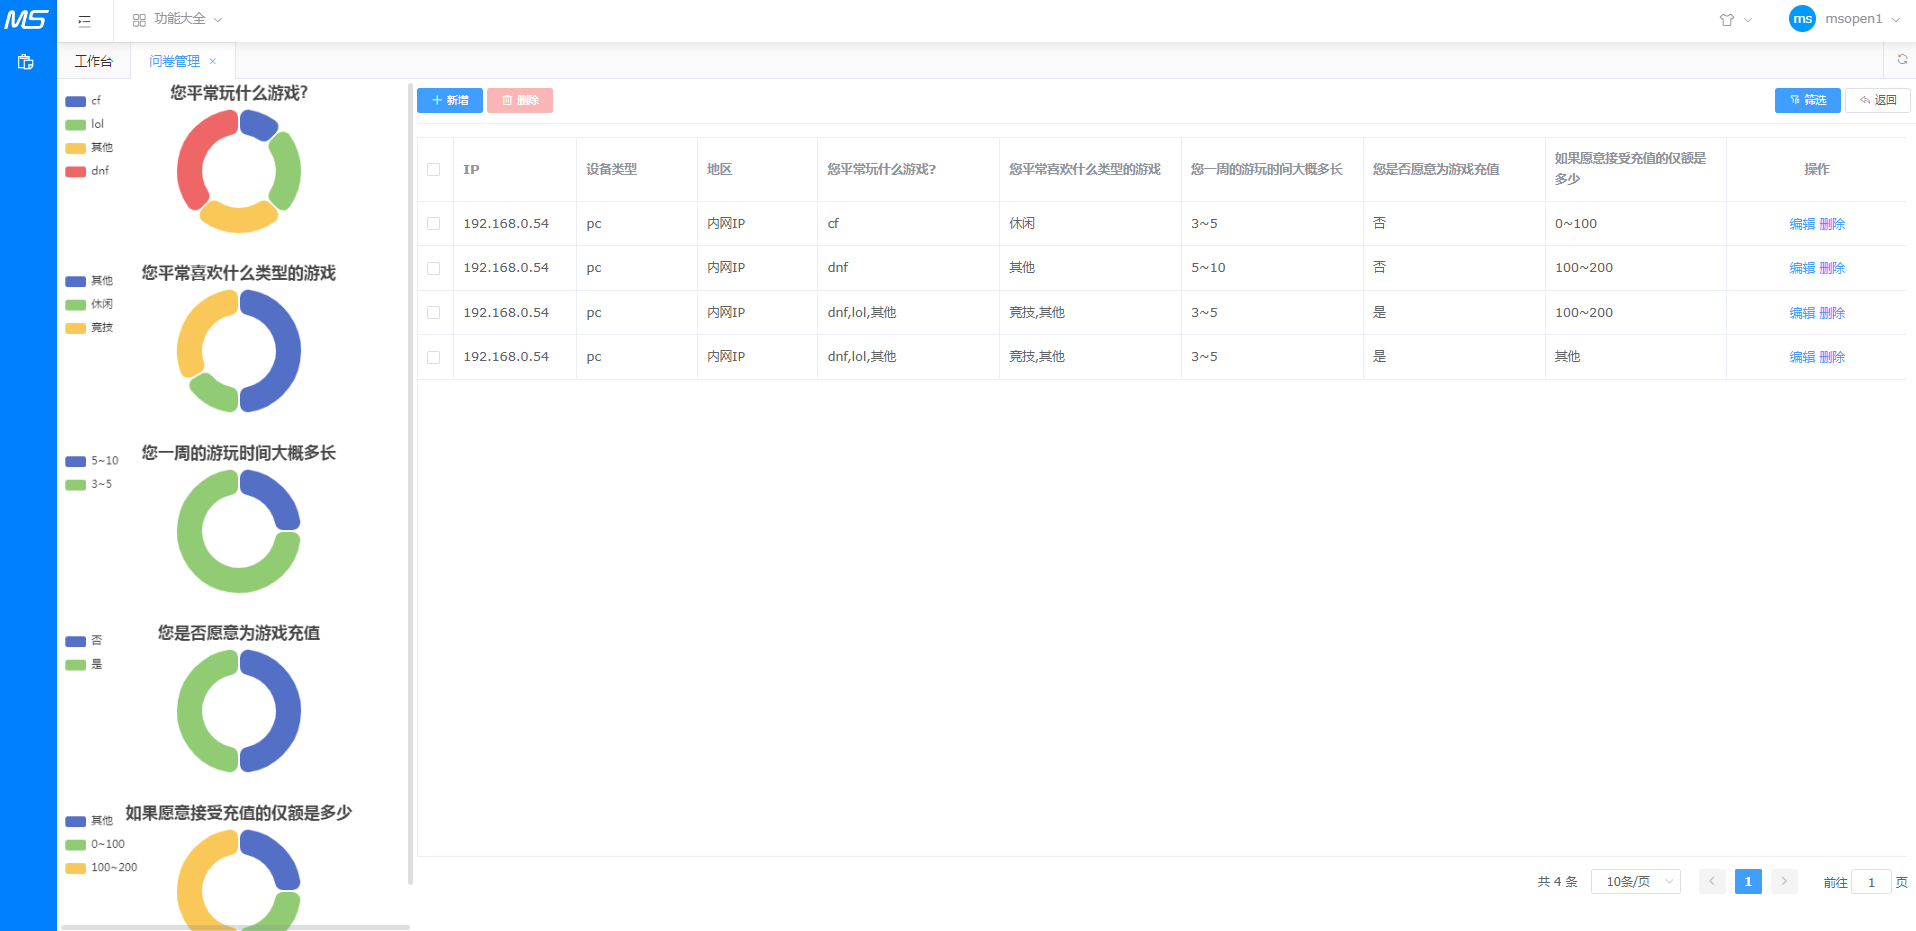Image resolution: width=1916 pixels, height=931 pixels.
Task: Open the sidebar briefcase module icon
Action: [26, 62]
